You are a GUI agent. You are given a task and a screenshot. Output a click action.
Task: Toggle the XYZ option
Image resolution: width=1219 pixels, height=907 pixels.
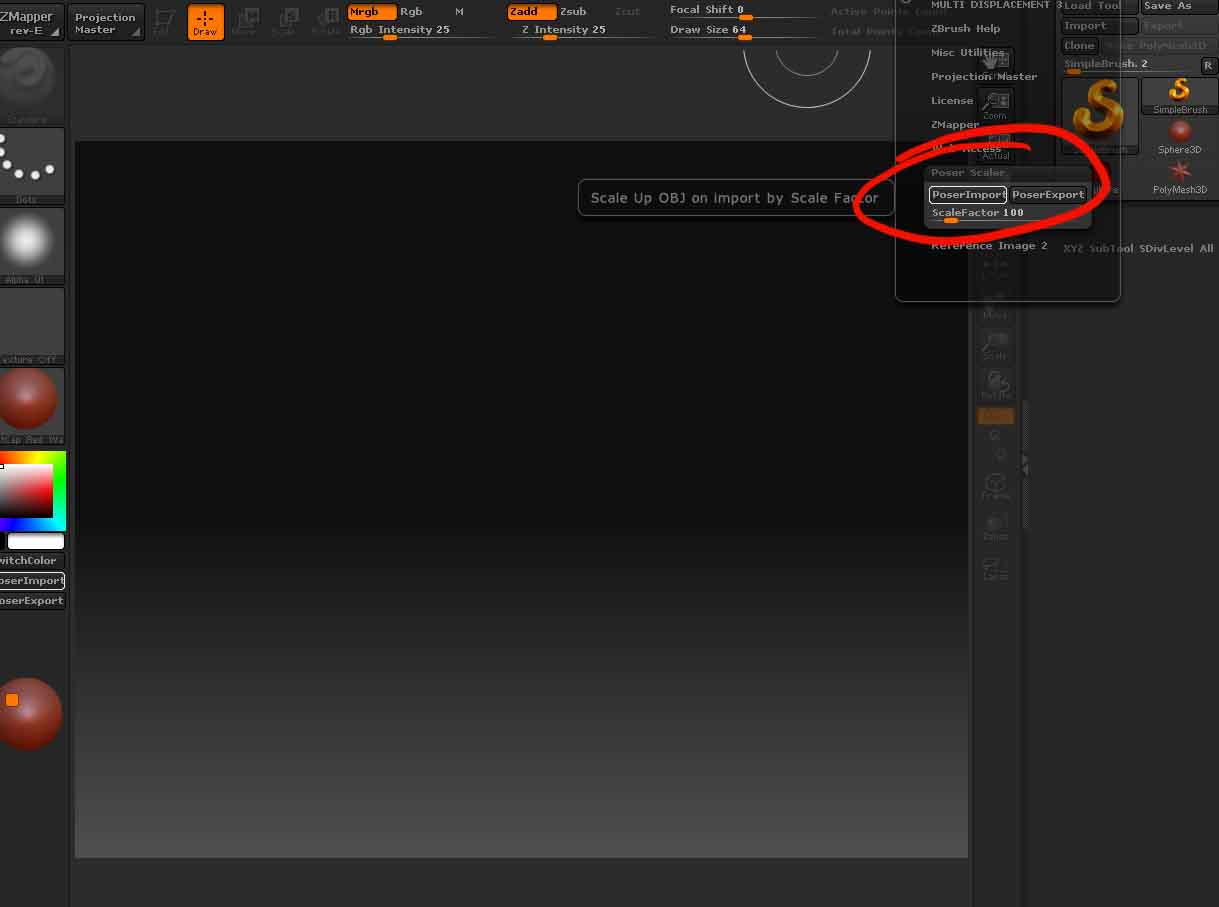point(1073,248)
